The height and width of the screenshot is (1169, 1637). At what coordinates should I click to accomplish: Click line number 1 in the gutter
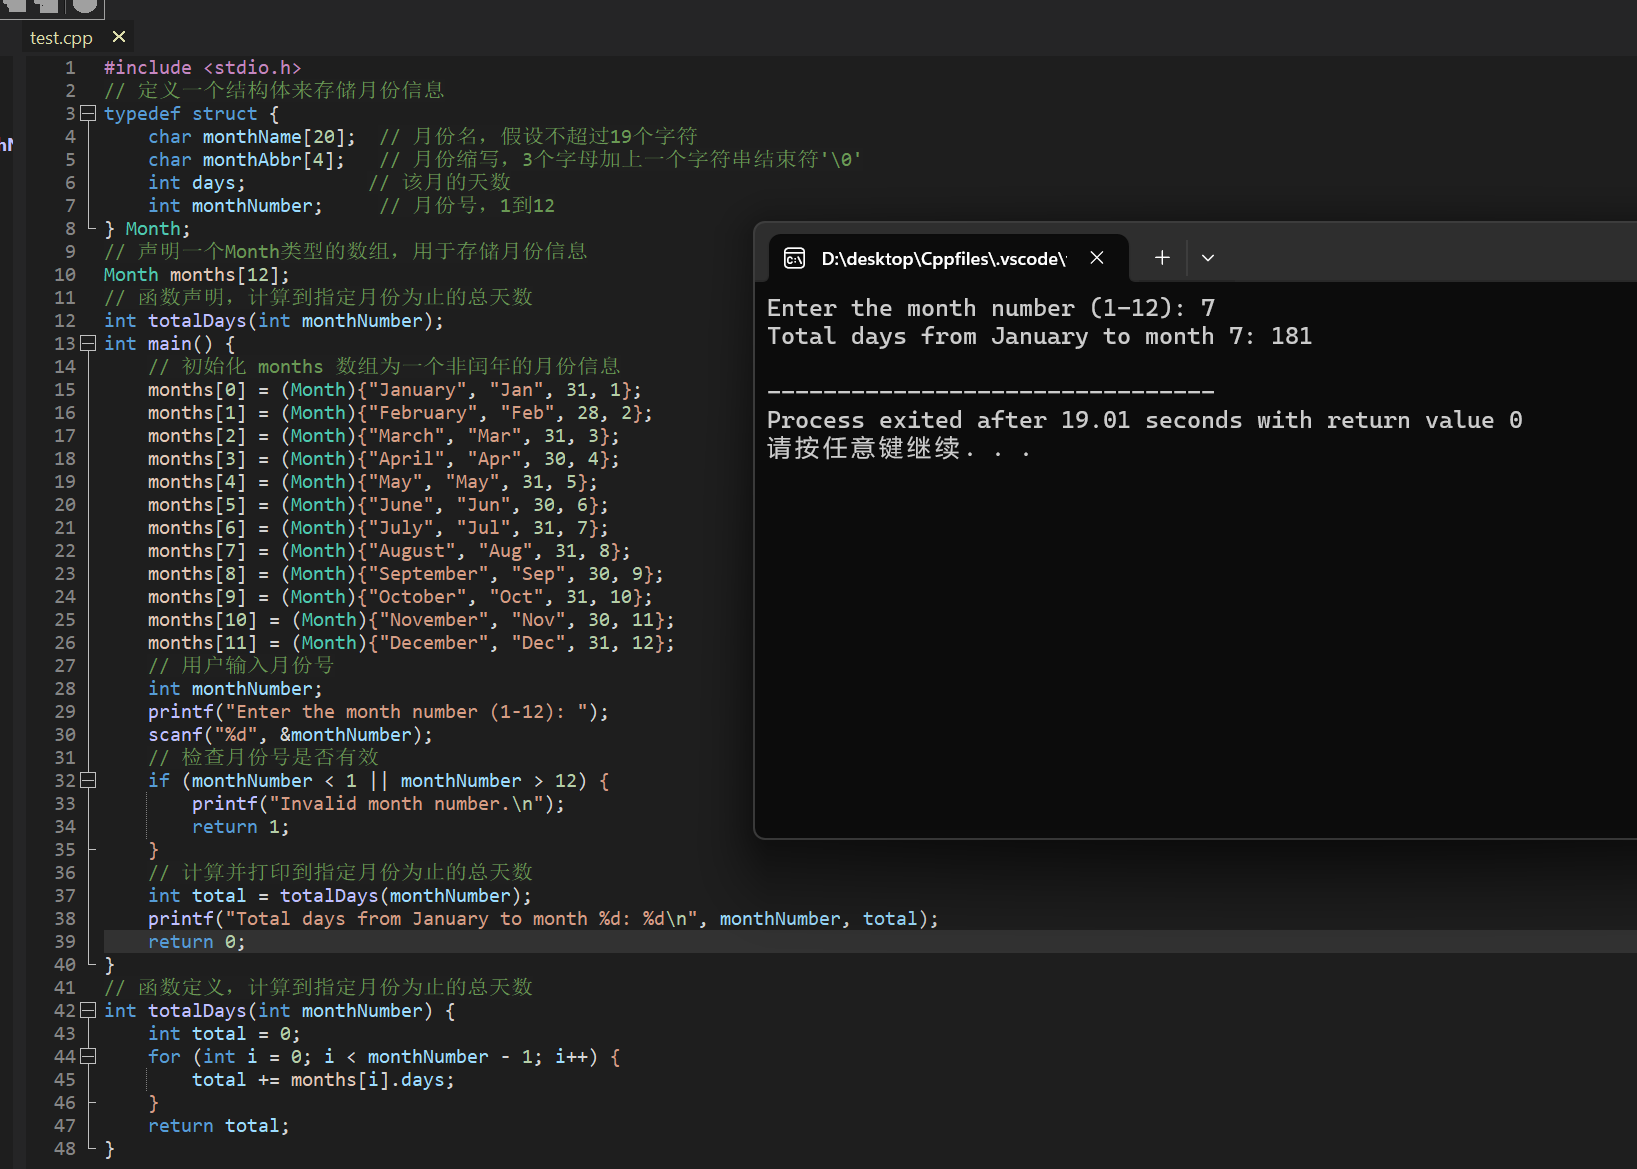pyautogui.click(x=70, y=67)
